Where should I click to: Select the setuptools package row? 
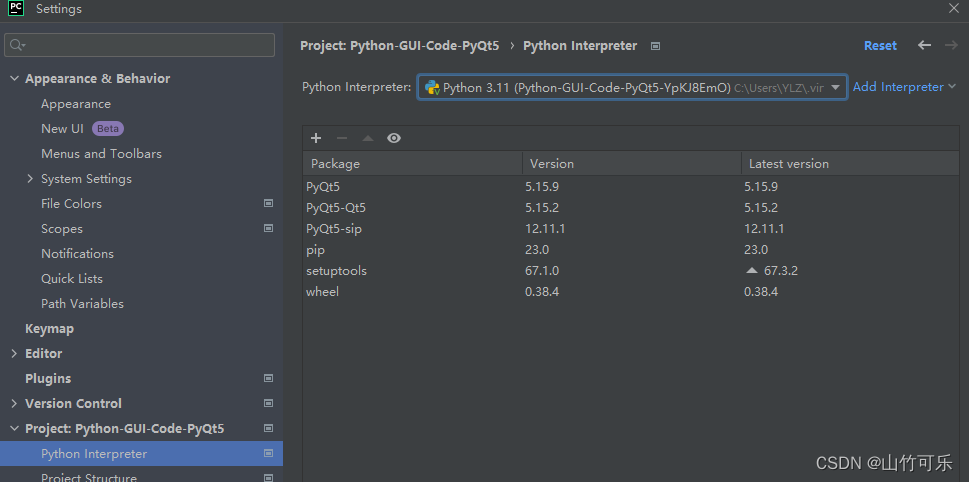pos(631,271)
